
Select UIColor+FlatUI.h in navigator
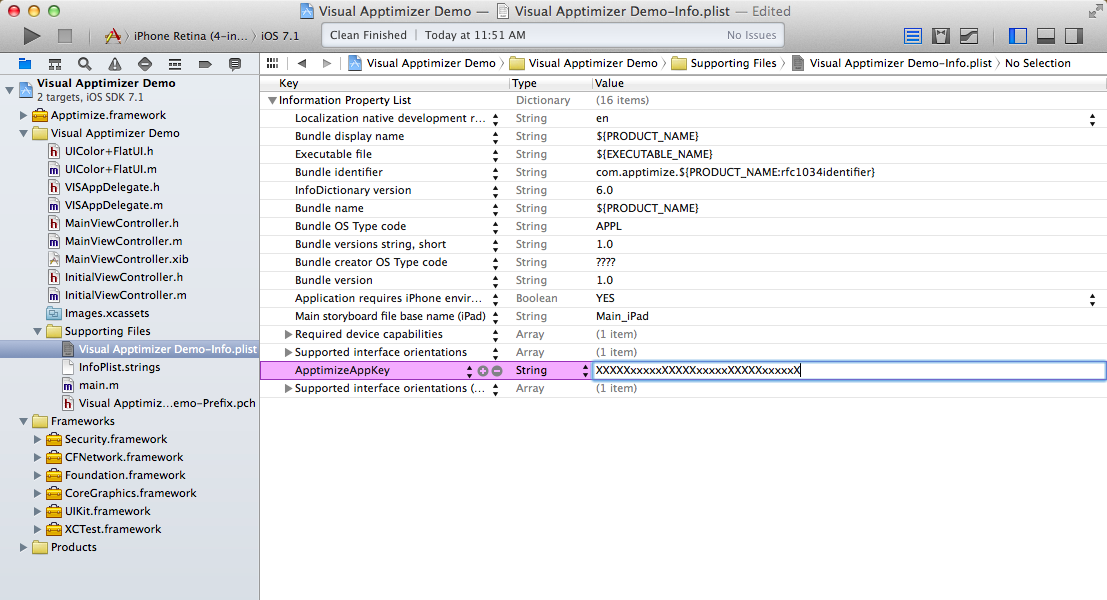click(x=109, y=151)
